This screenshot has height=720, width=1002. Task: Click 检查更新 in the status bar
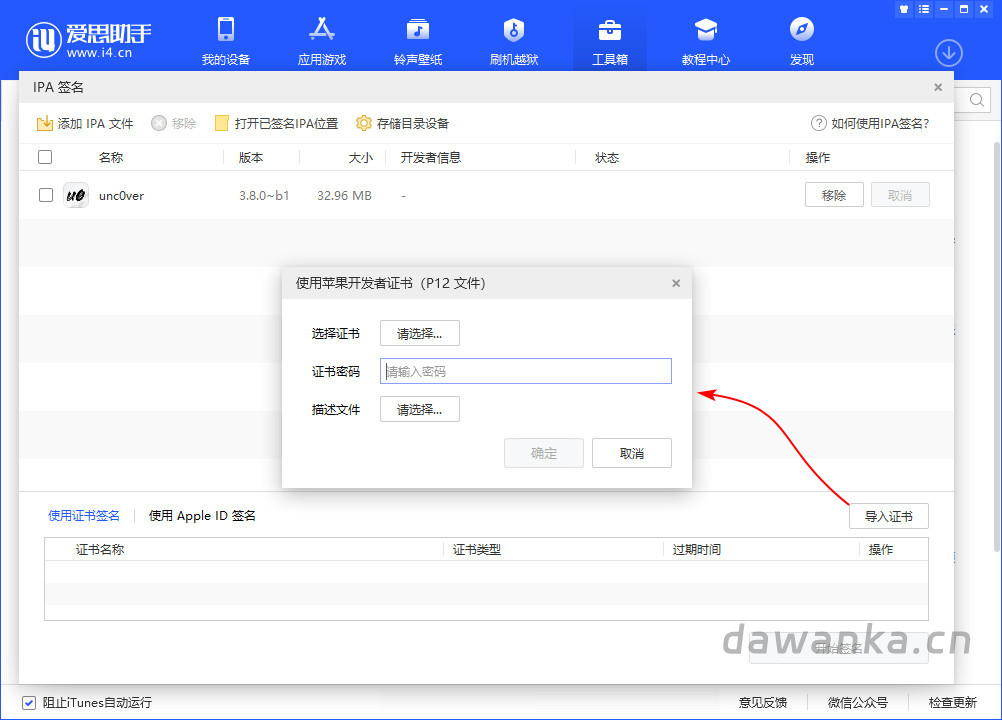(x=952, y=703)
